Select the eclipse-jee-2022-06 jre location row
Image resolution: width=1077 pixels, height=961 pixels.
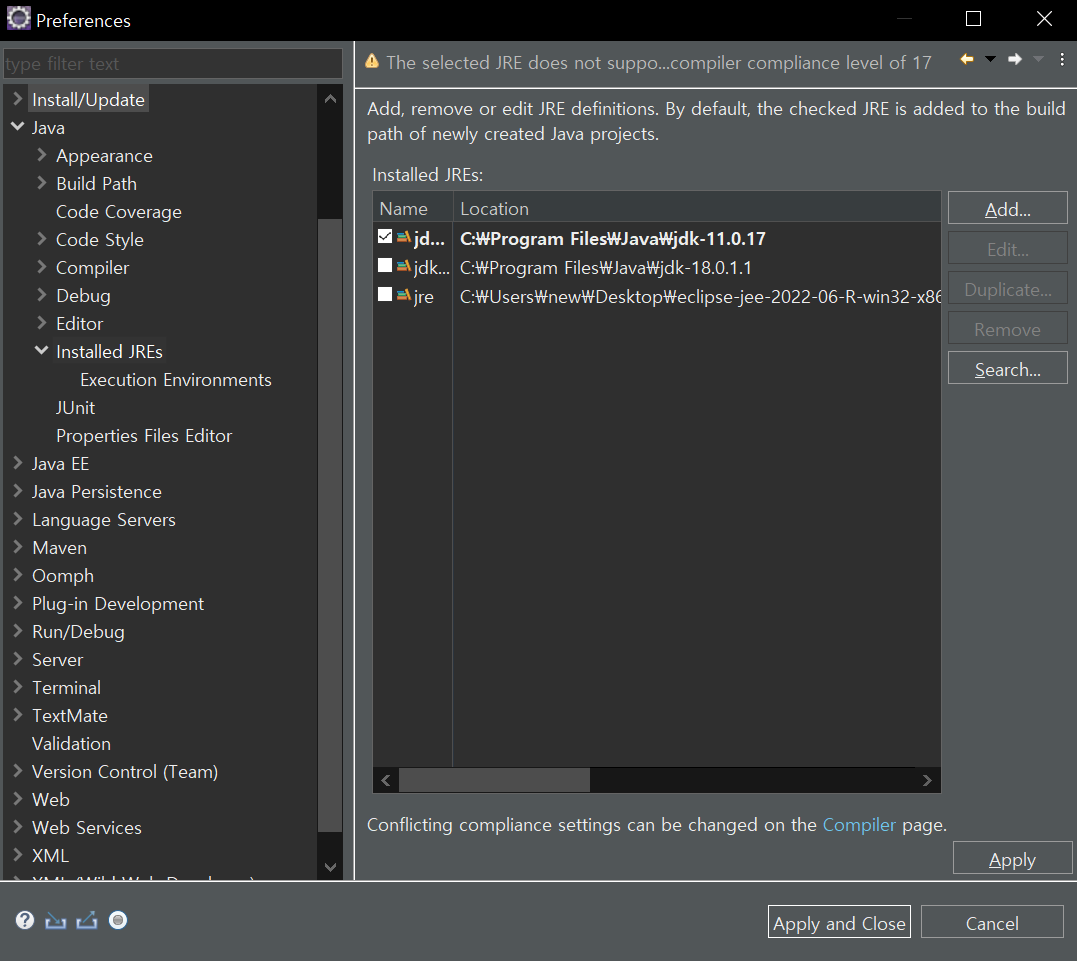[700, 297]
